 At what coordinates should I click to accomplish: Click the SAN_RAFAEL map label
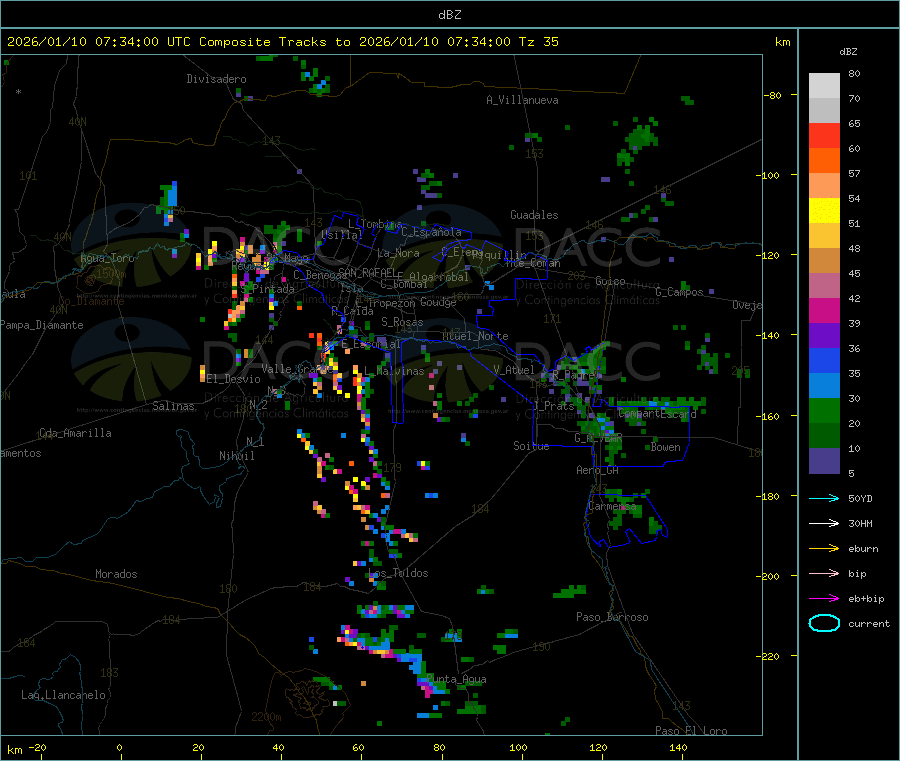coord(367,272)
